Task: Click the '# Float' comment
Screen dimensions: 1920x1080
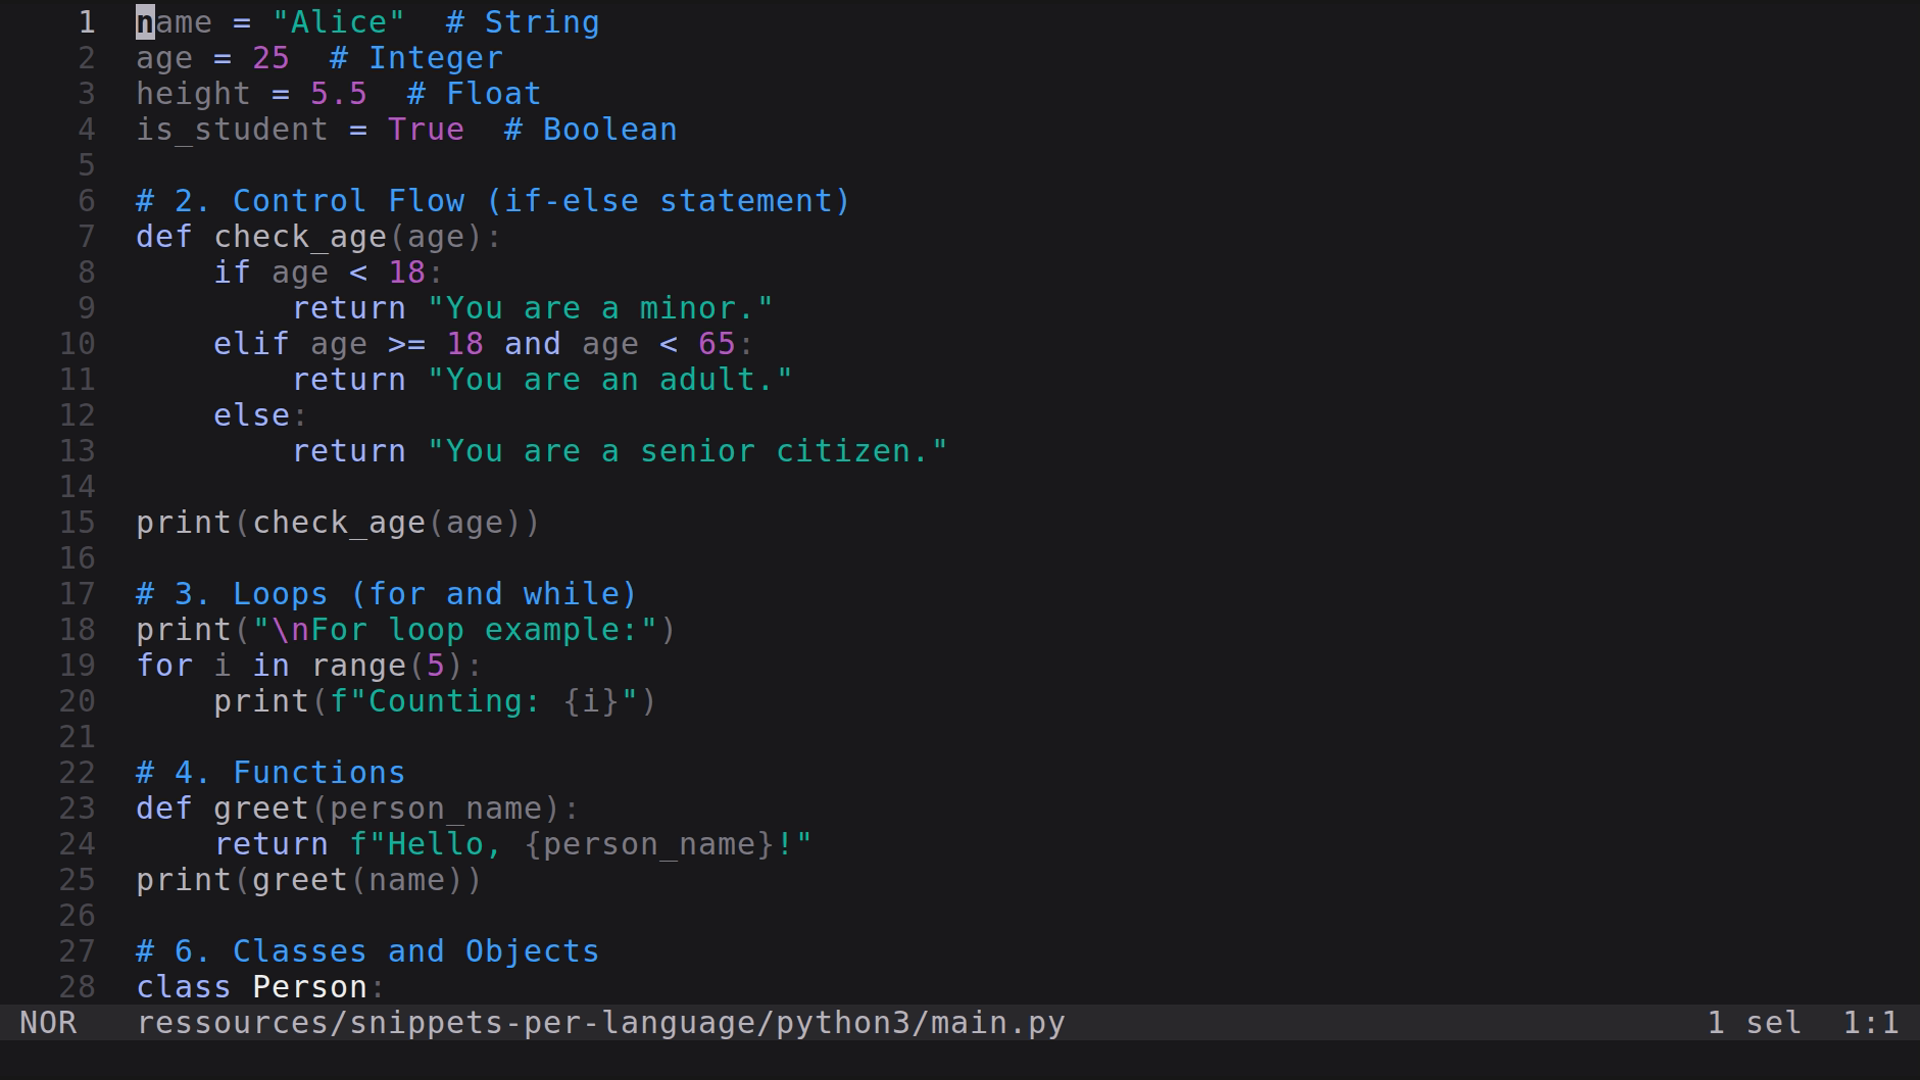Action: point(474,94)
